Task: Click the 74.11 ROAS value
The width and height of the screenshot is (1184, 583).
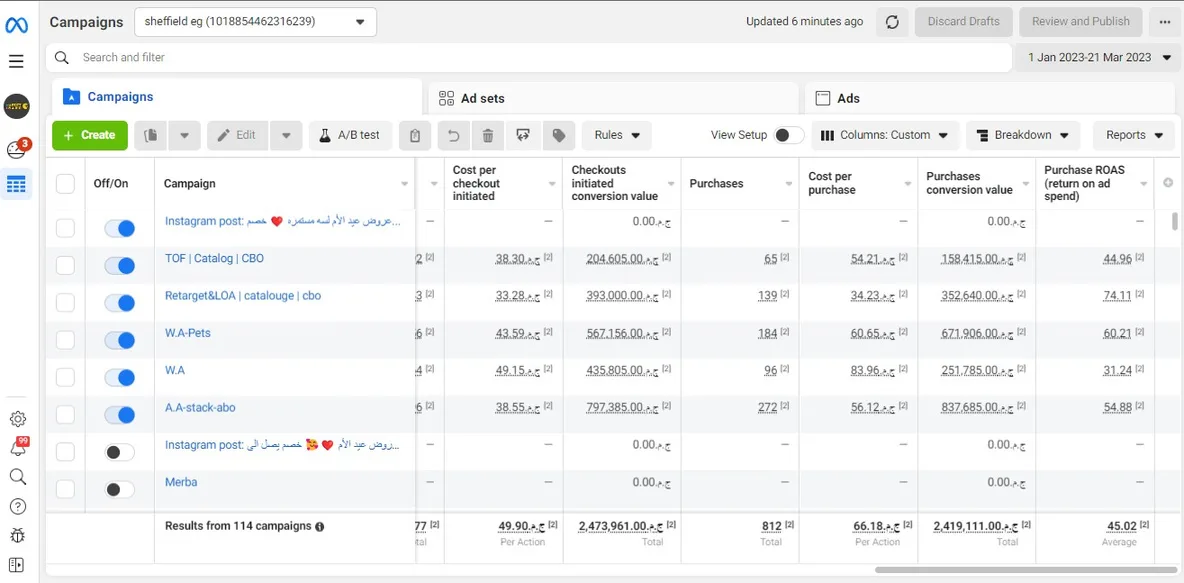Action: (x=1117, y=295)
